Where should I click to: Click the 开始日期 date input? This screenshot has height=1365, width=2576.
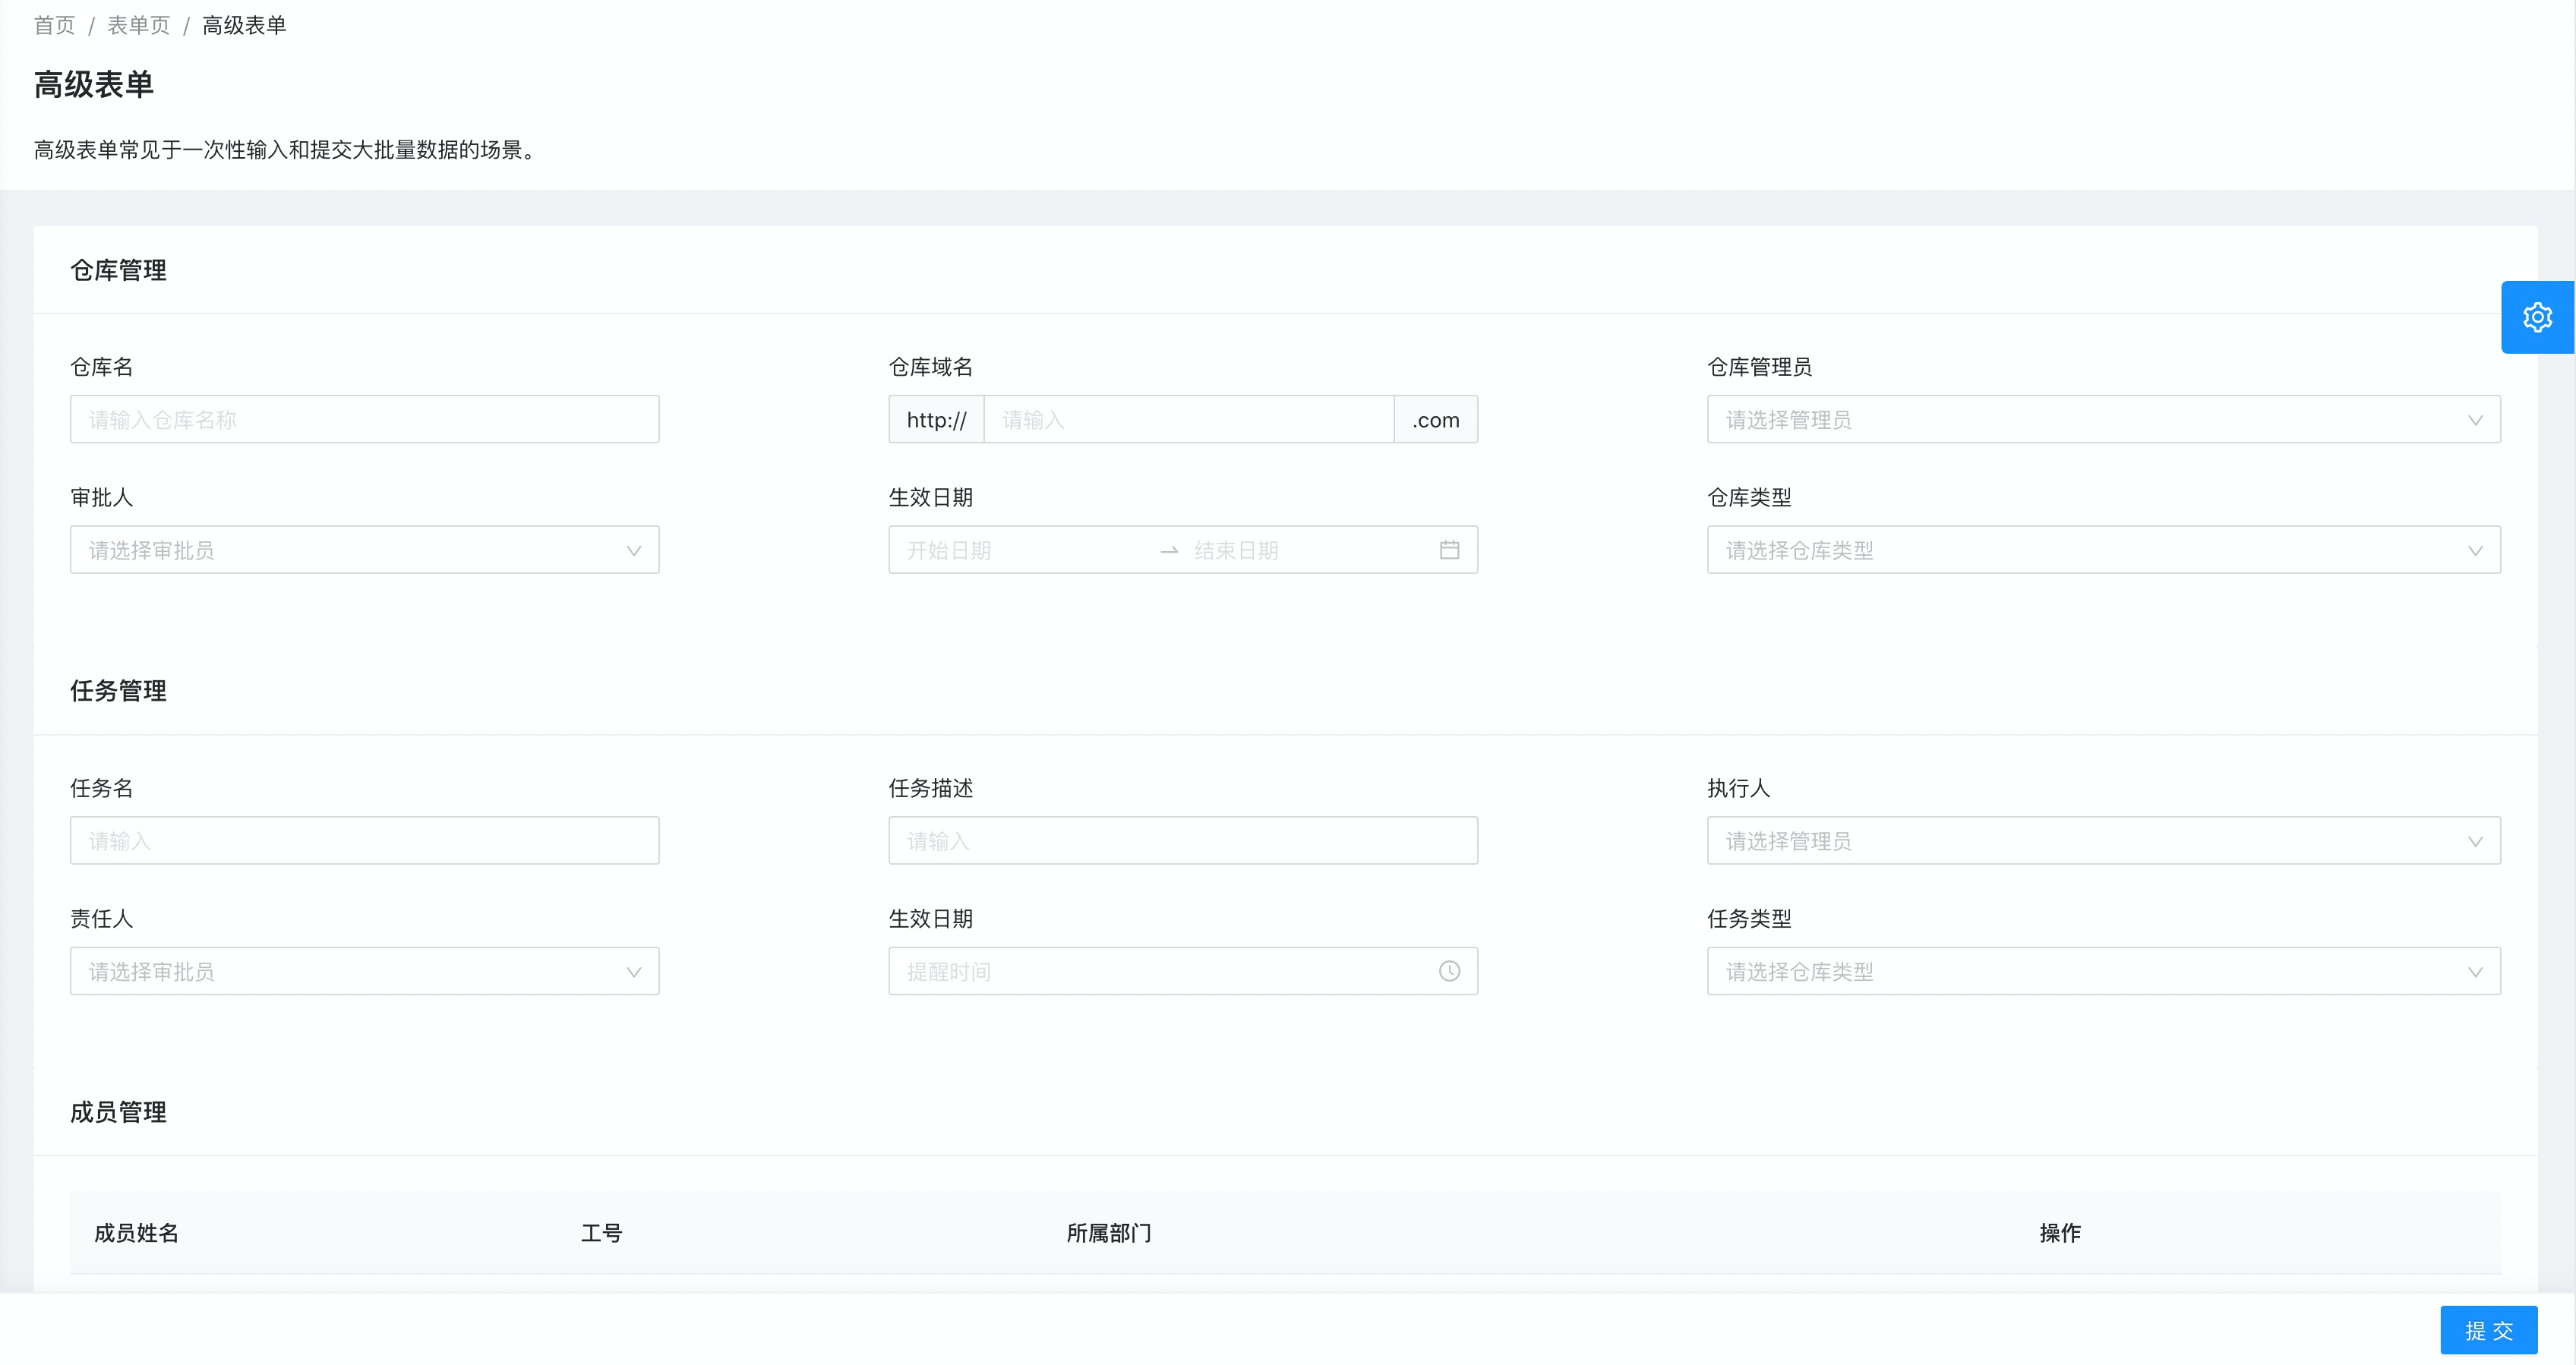1020,550
